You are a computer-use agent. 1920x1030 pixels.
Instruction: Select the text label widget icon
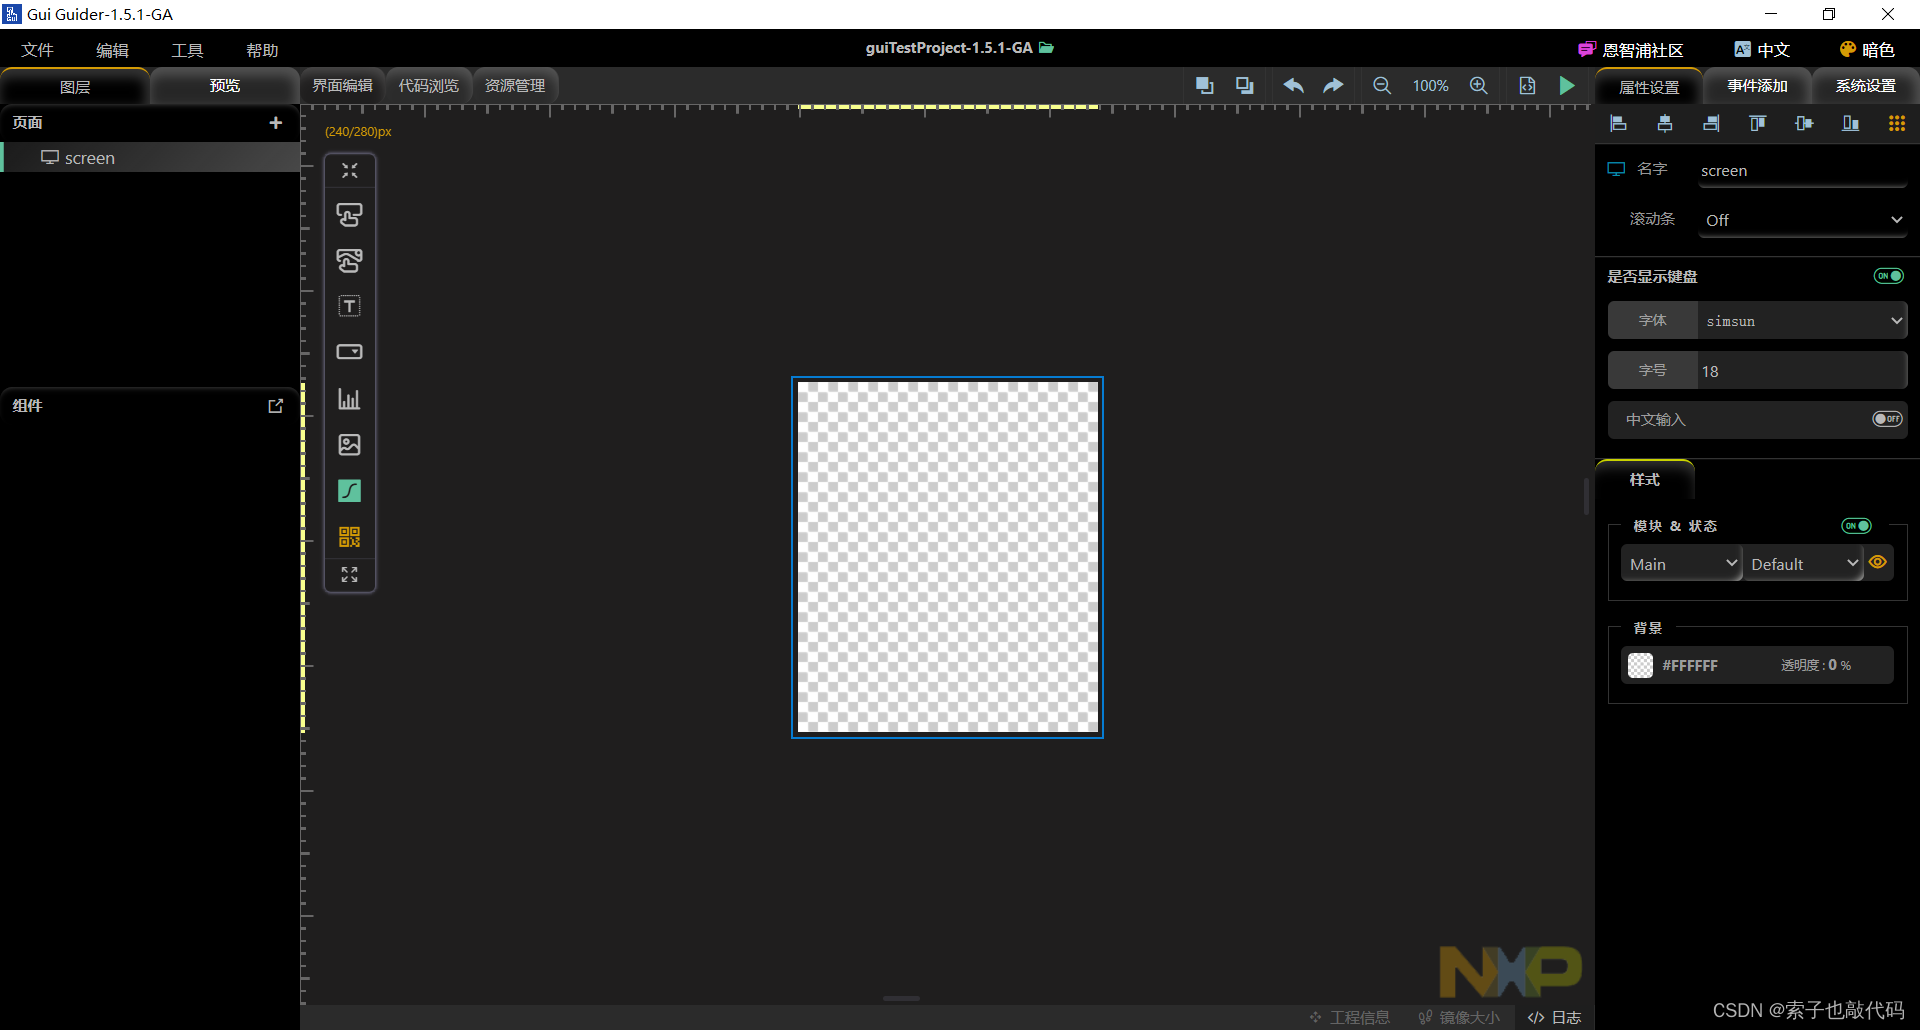[x=349, y=306]
